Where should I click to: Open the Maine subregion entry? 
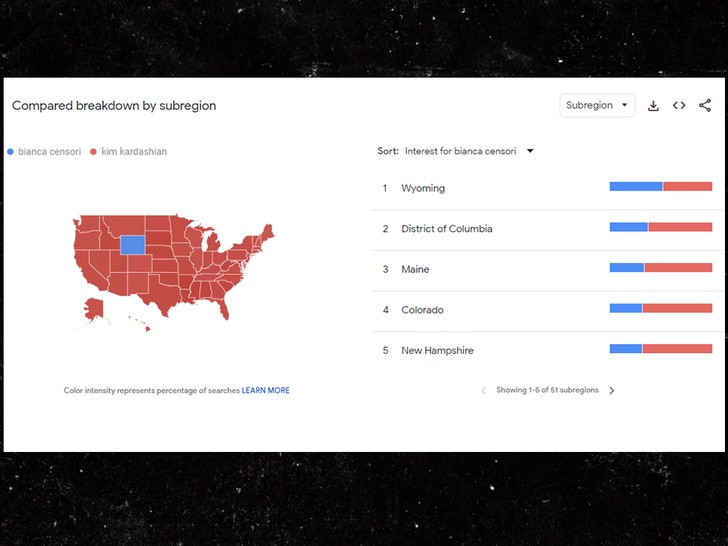pos(415,270)
